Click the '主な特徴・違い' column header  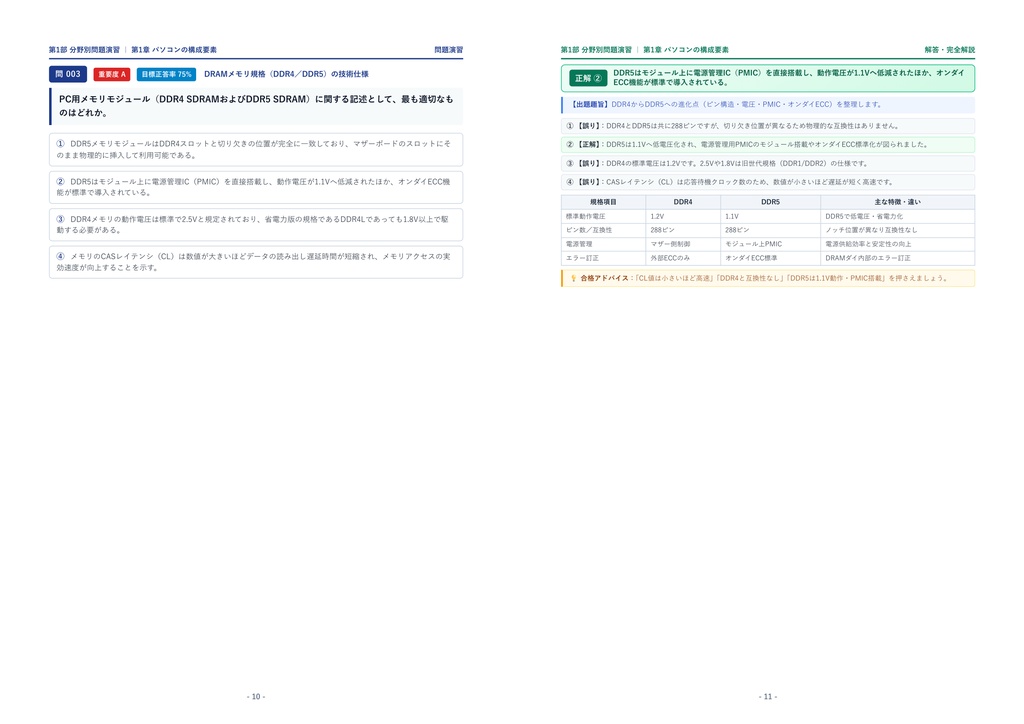pyautogui.click(x=898, y=202)
